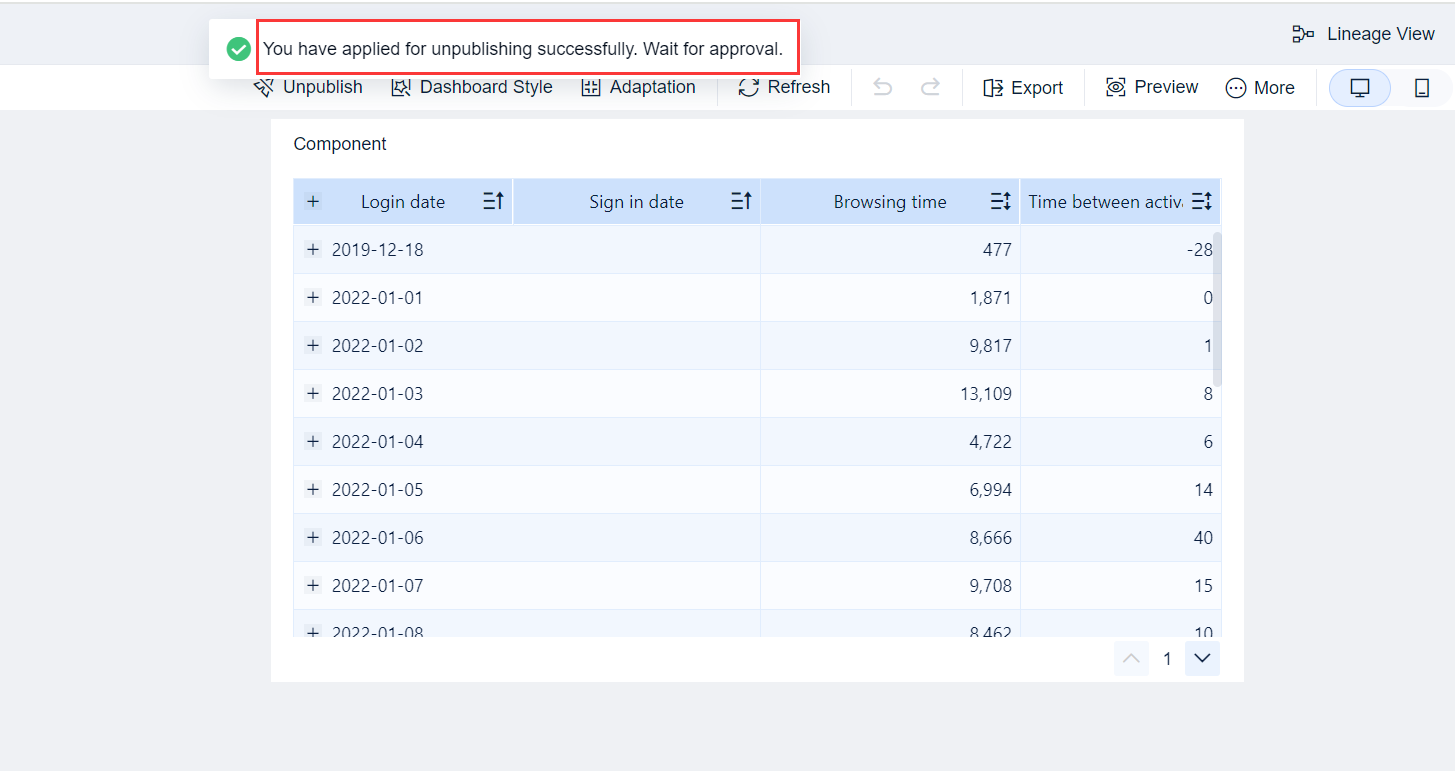Click the Unpublish button
The image size is (1455, 771).
click(310, 88)
